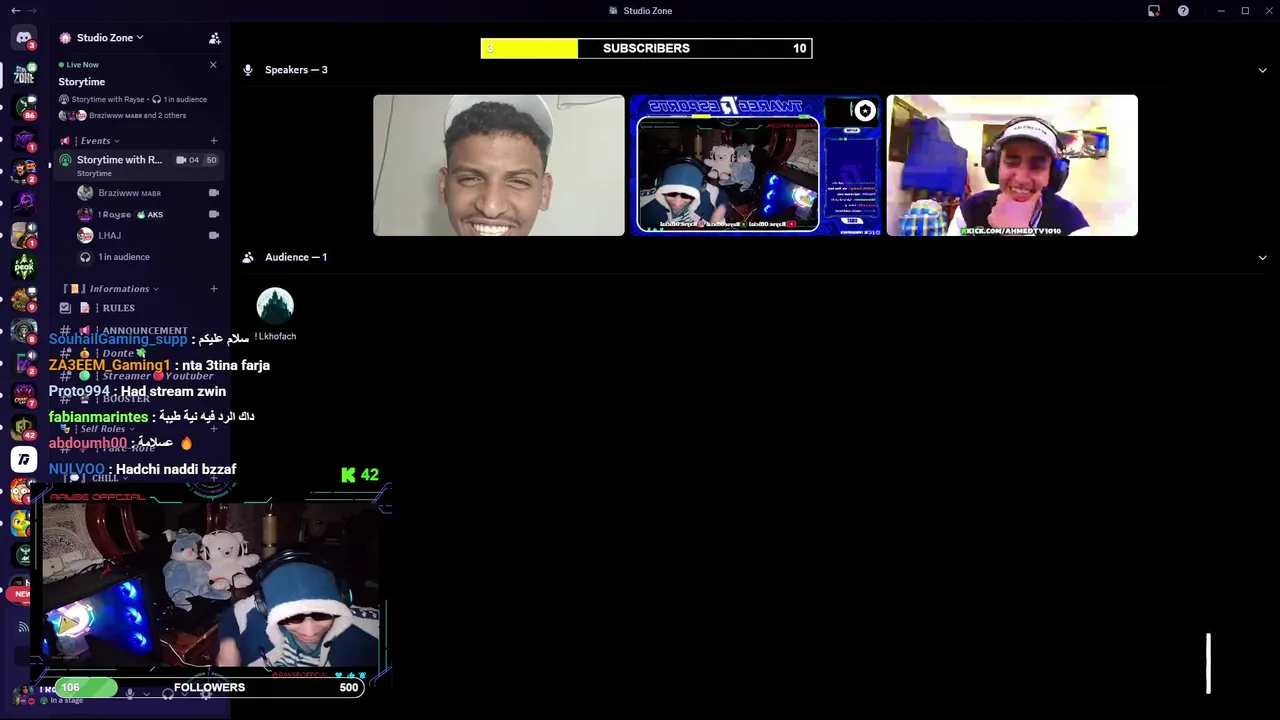Click the white vertical bar at bottom right
1280x720 pixels.
[1208, 663]
